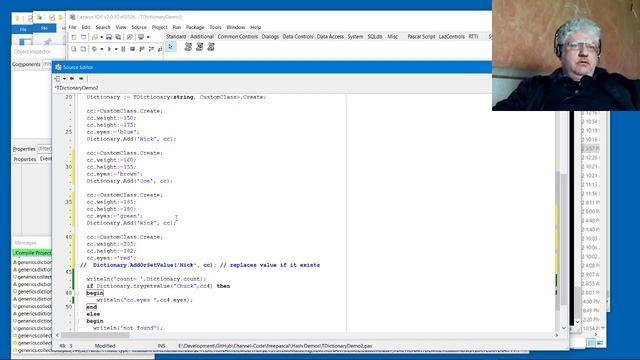
Task: Switch to the Data Access palette tab
Action: point(330,37)
